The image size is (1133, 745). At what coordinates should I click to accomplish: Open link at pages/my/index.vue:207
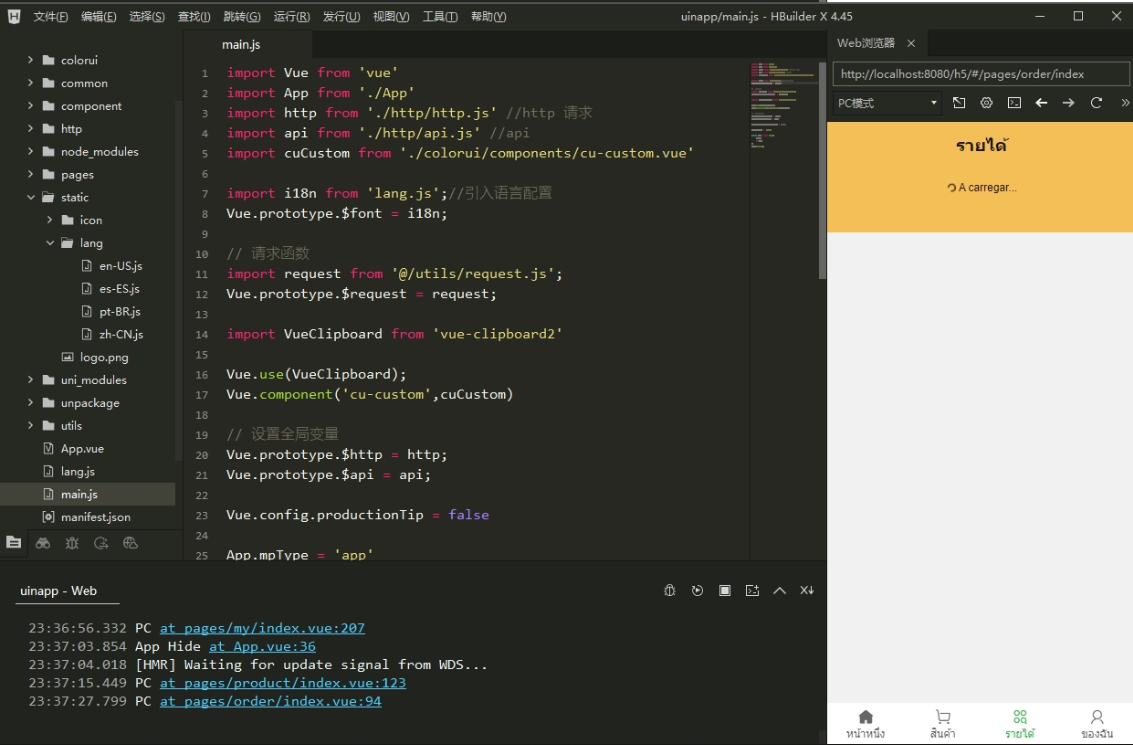(262, 628)
